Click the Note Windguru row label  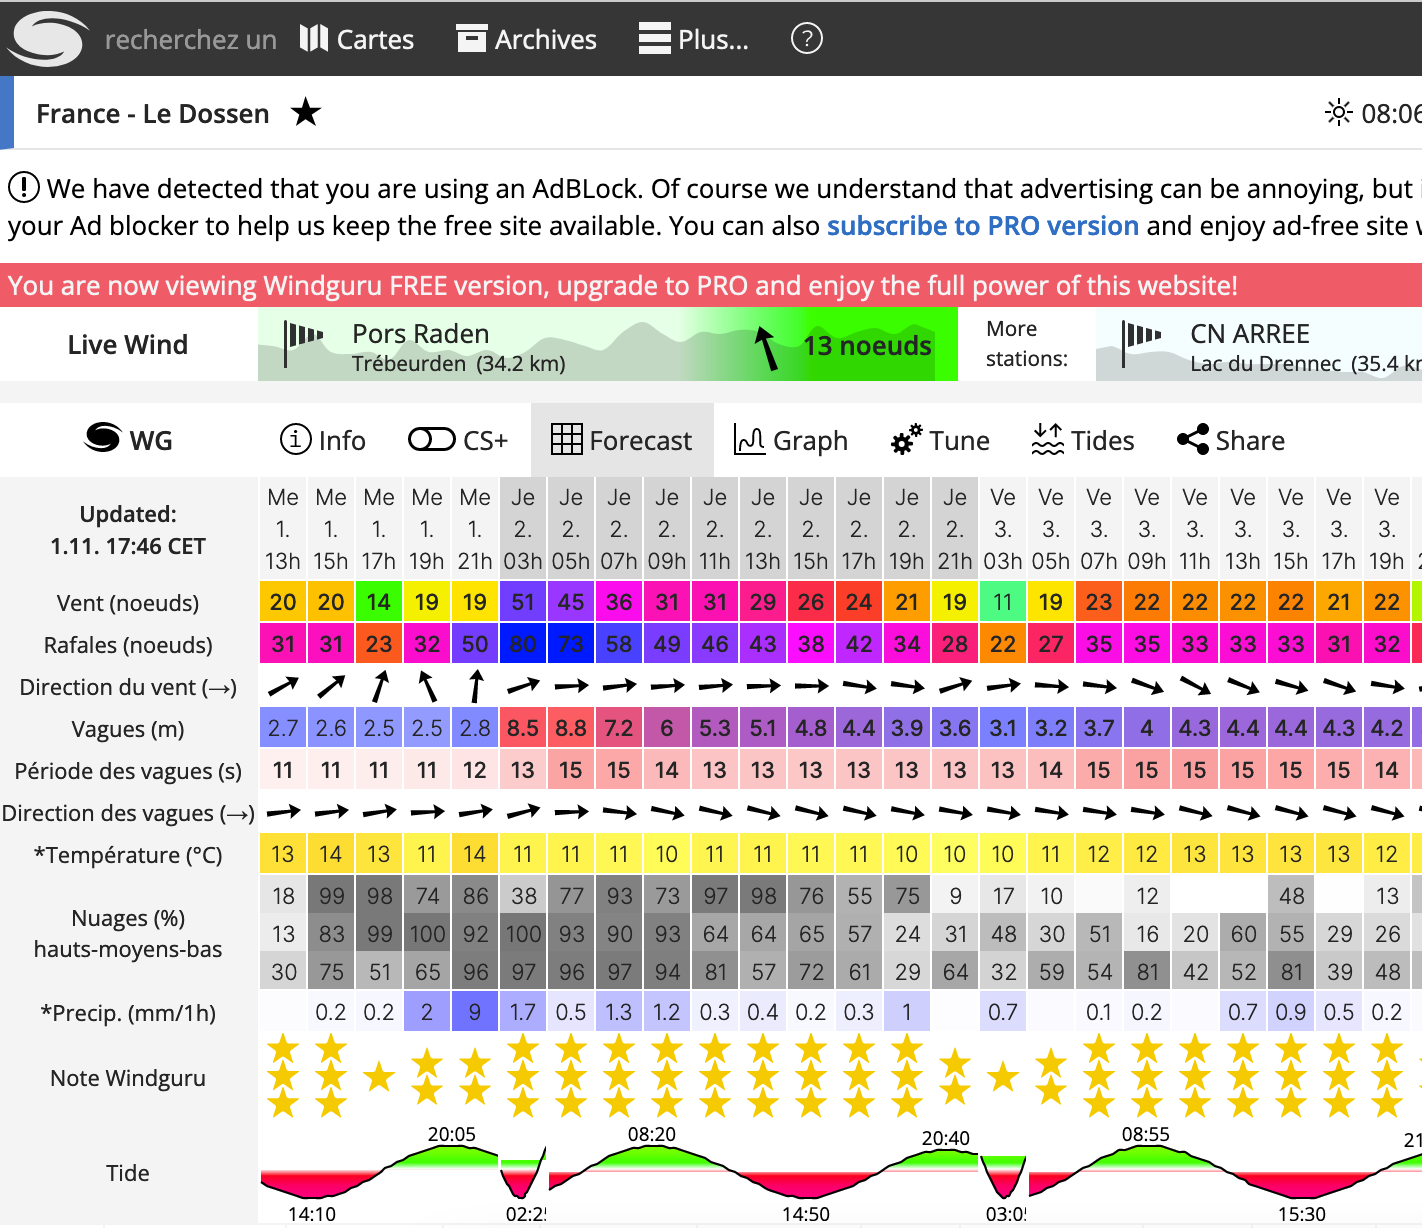point(128,1078)
